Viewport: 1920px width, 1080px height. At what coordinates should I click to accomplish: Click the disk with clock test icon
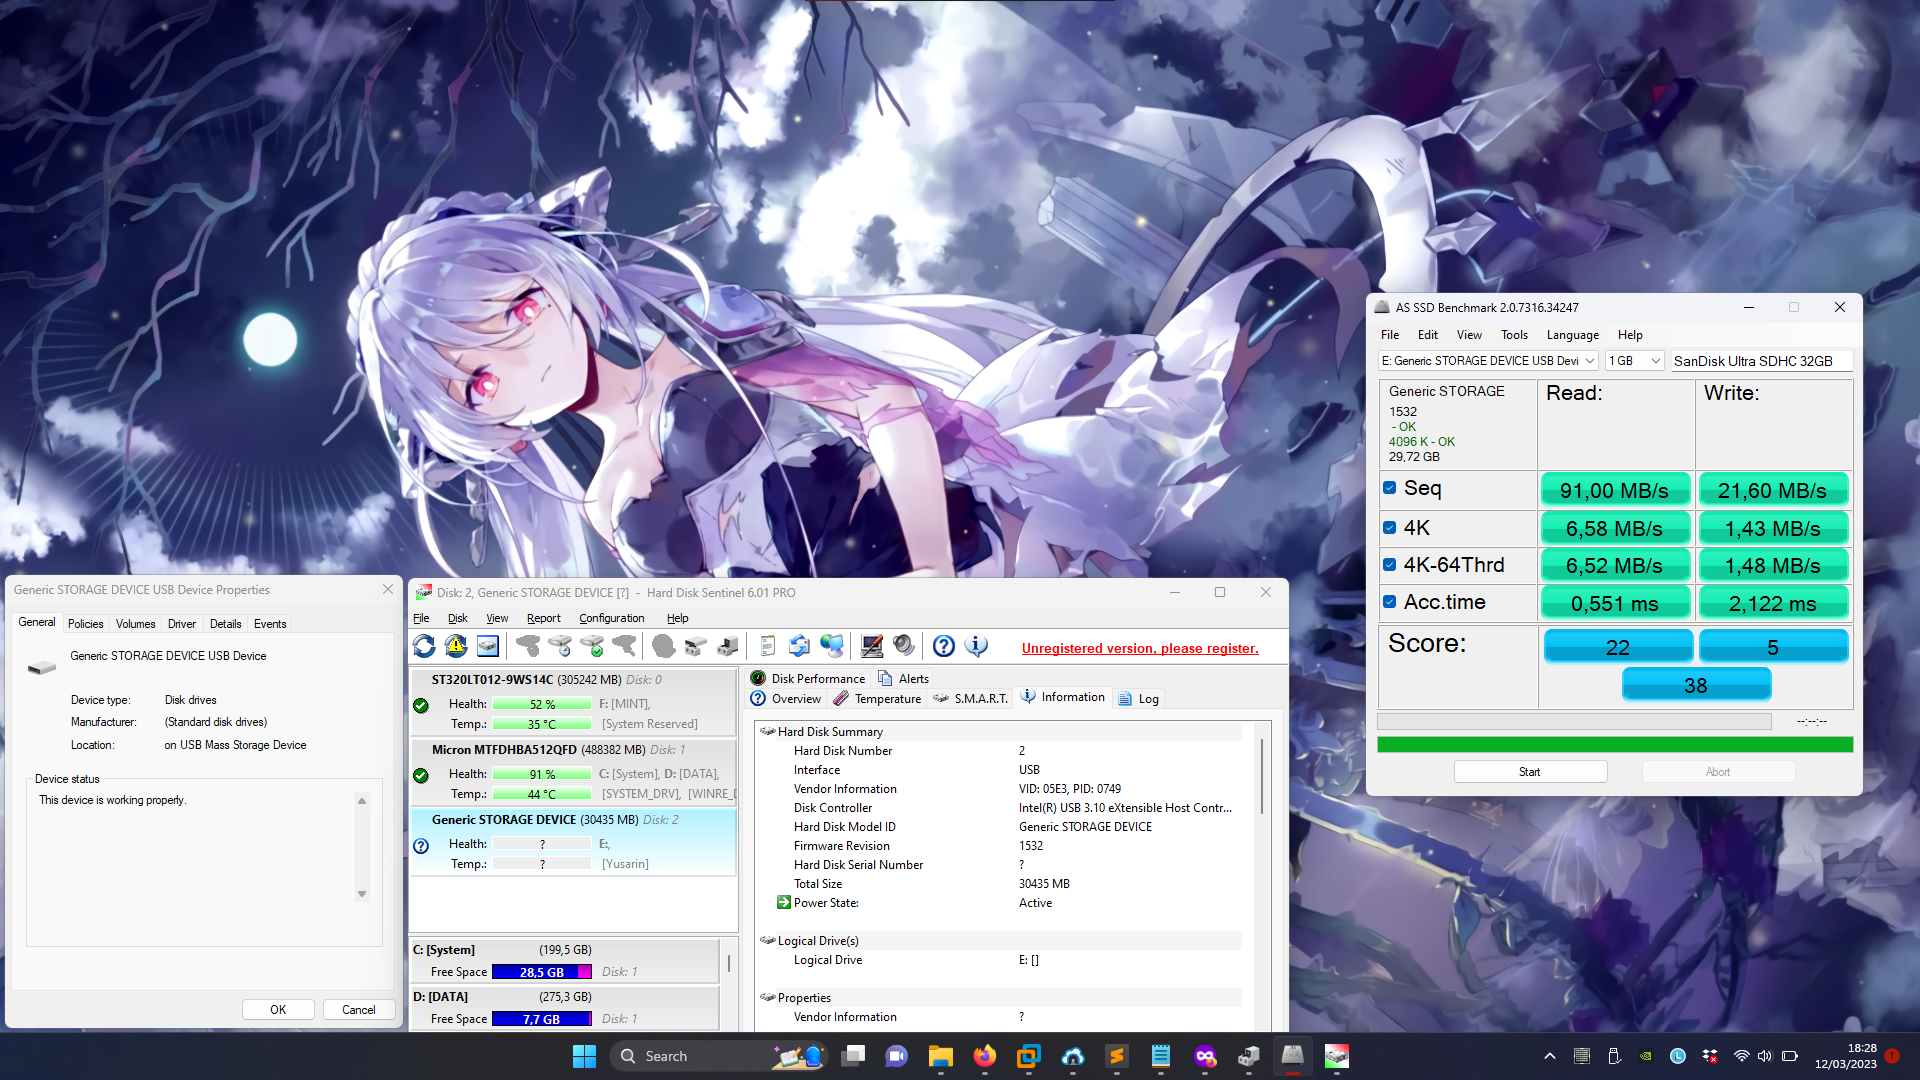[560, 646]
